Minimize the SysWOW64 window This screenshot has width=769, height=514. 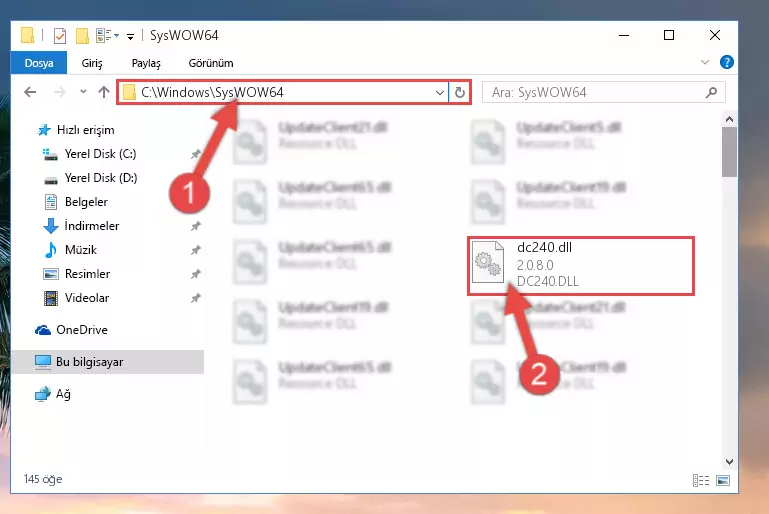(624, 35)
